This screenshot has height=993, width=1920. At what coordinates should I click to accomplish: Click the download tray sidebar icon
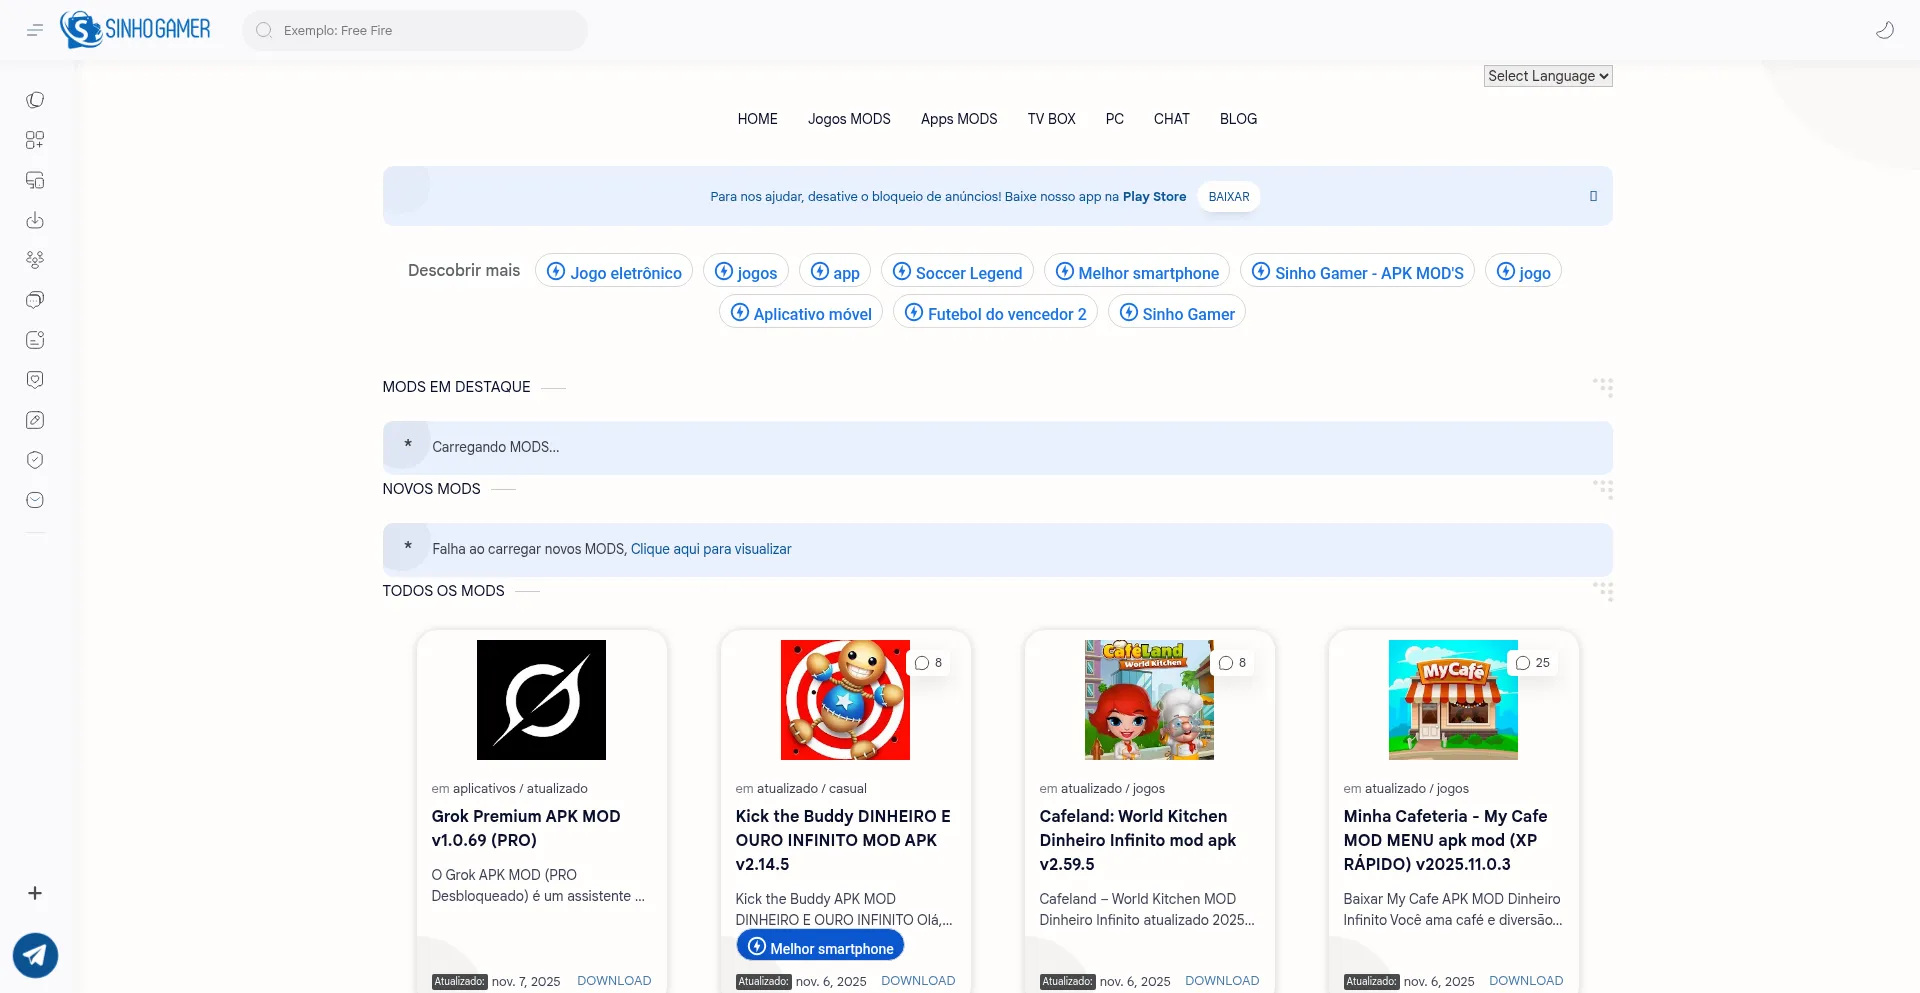35,220
